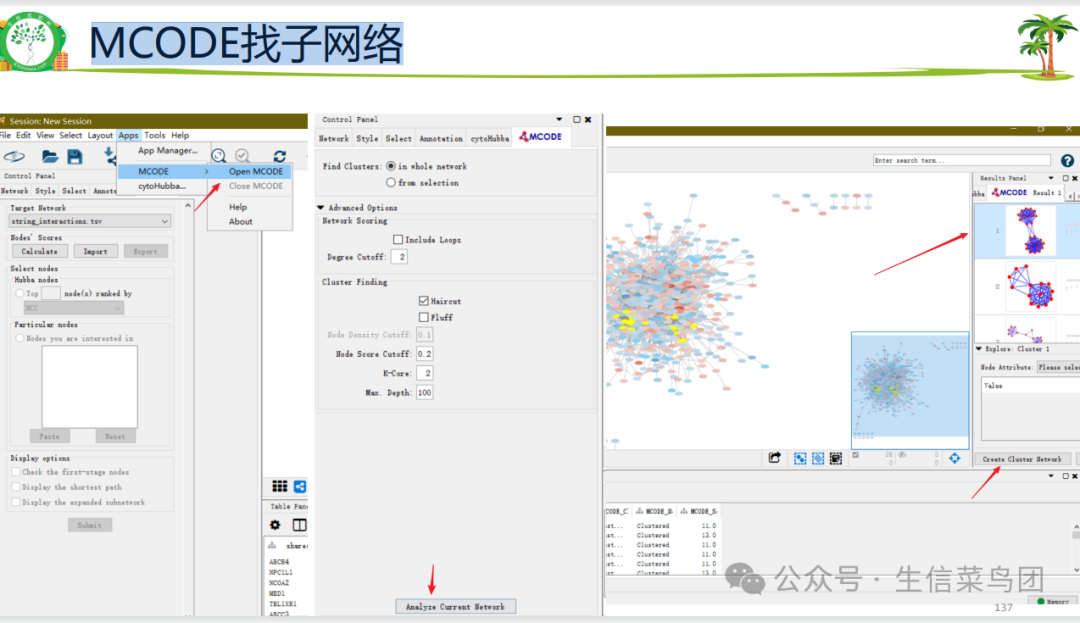Open the MCC ranking method dropdown

click(x=74, y=308)
